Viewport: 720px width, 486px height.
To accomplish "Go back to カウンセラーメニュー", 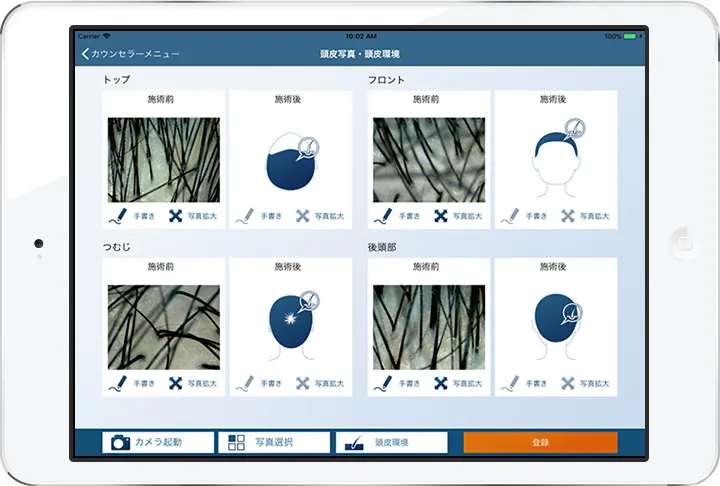I will pyautogui.click(x=130, y=53).
